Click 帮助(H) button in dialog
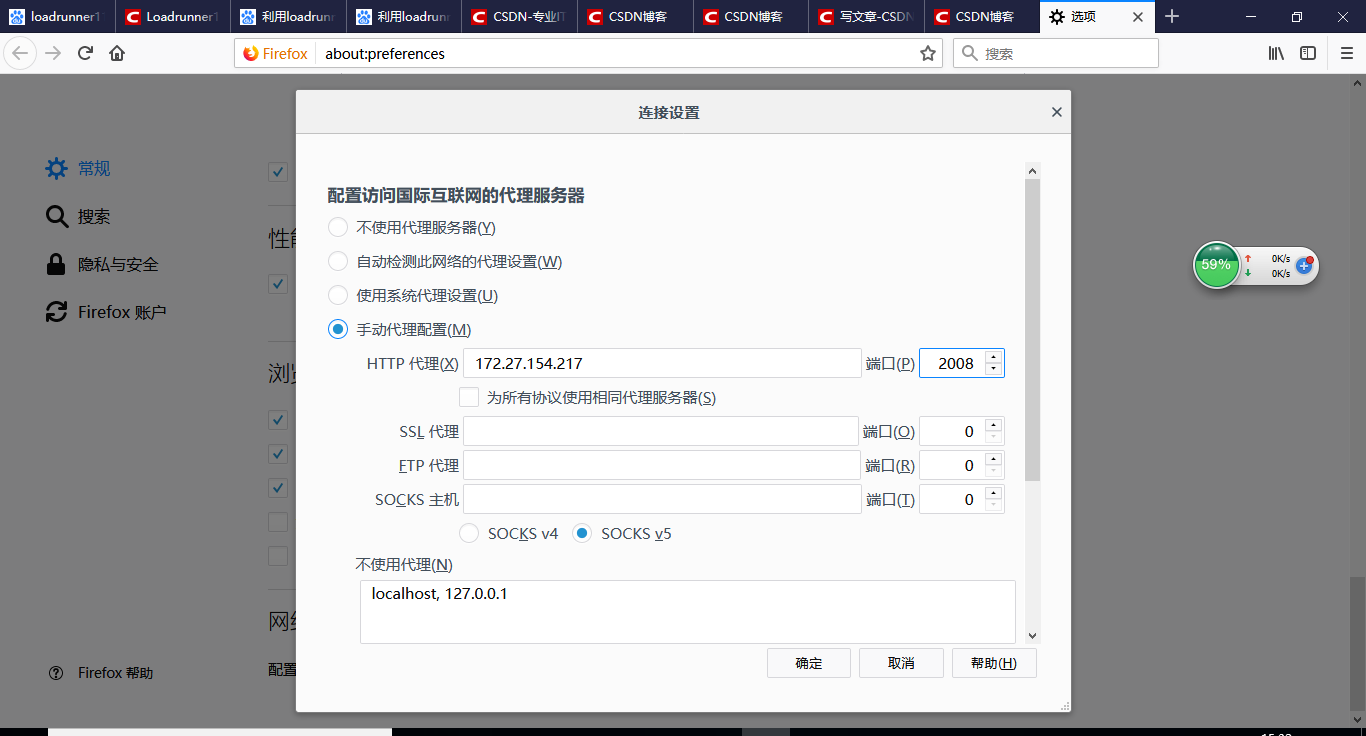 tap(994, 663)
